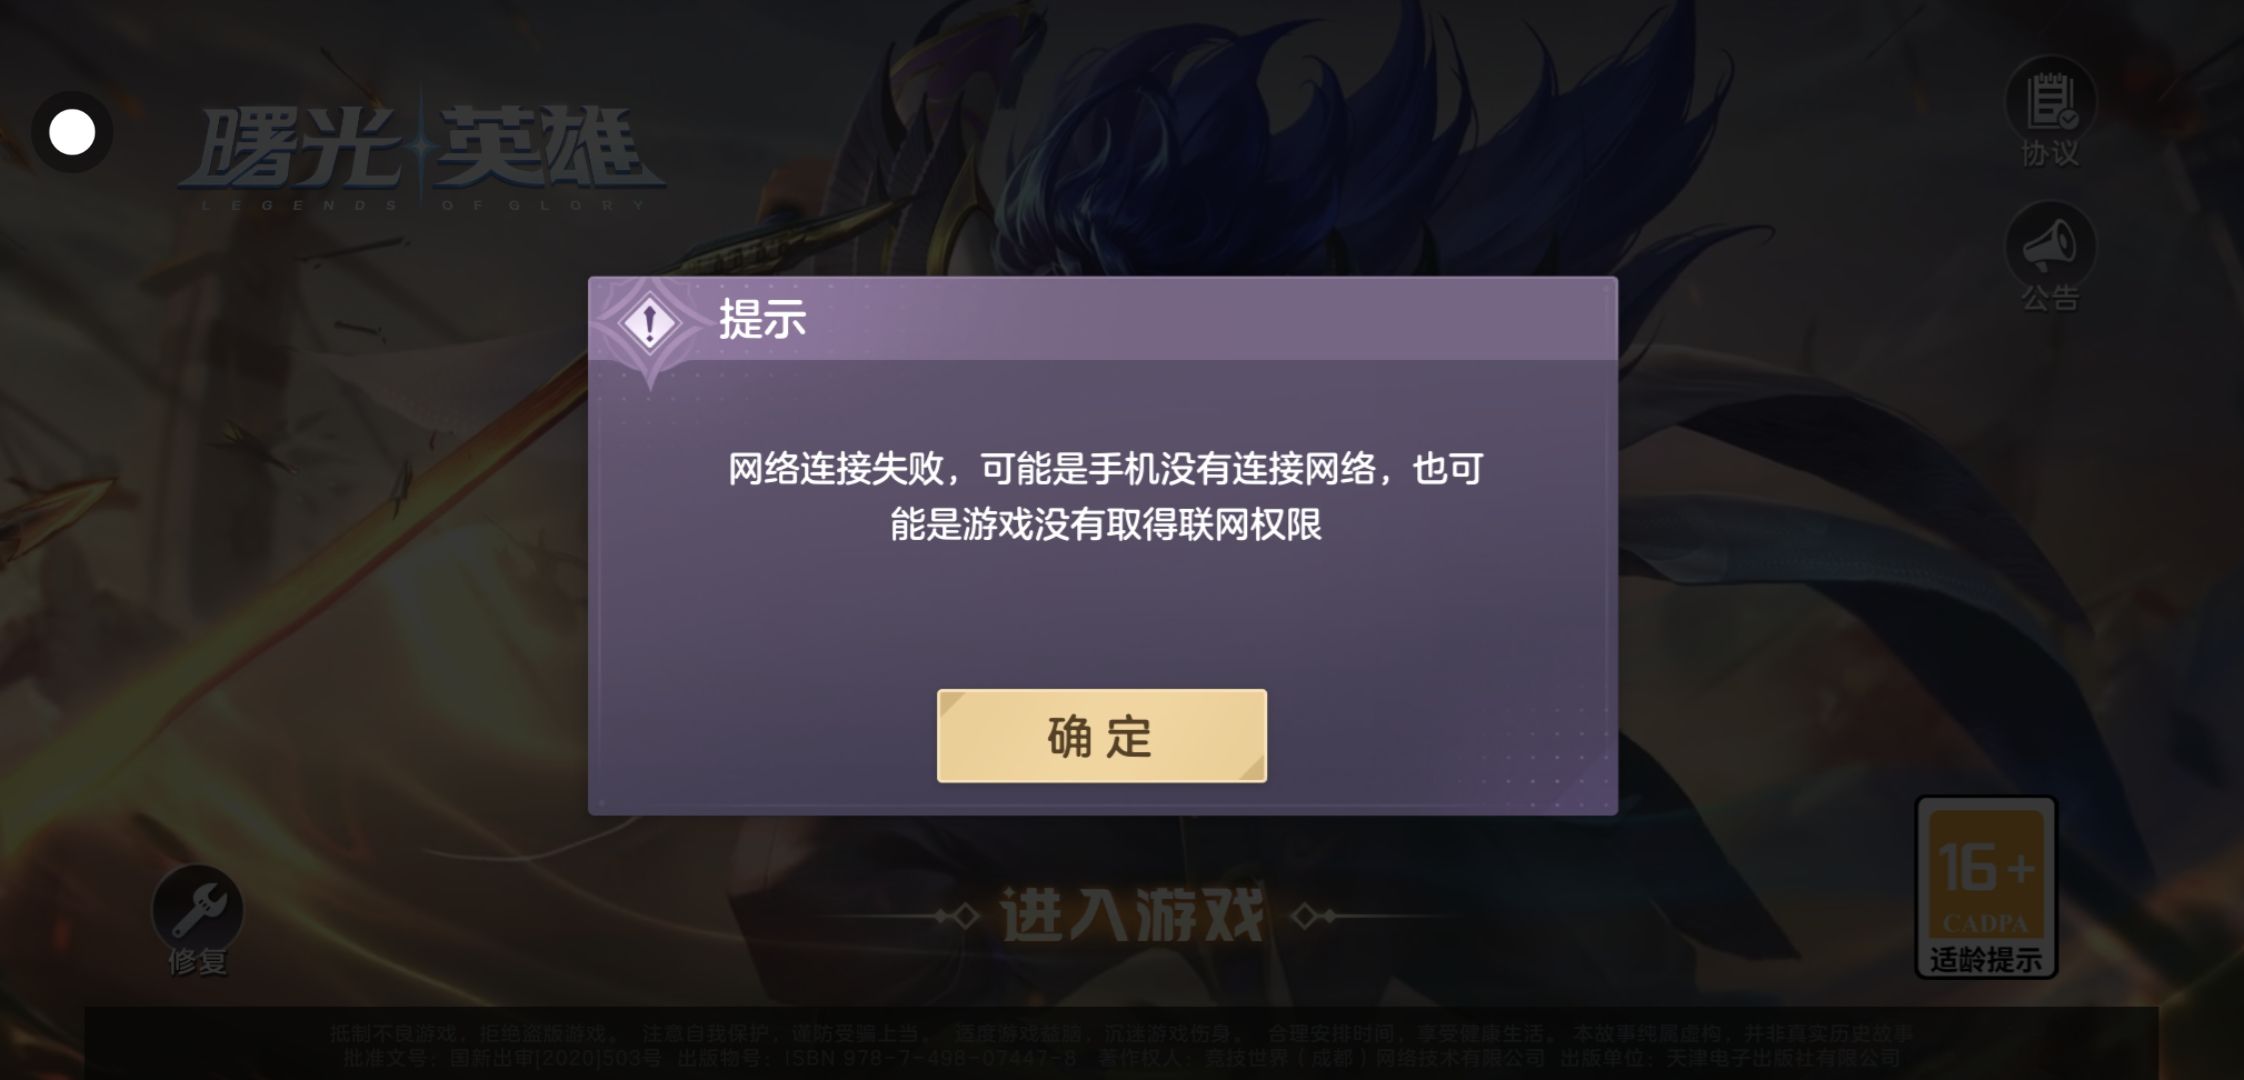Click the 提示 dialog title bar
Image resolution: width=2244 pixels, height=1080 pixels.
[1102, 320]
